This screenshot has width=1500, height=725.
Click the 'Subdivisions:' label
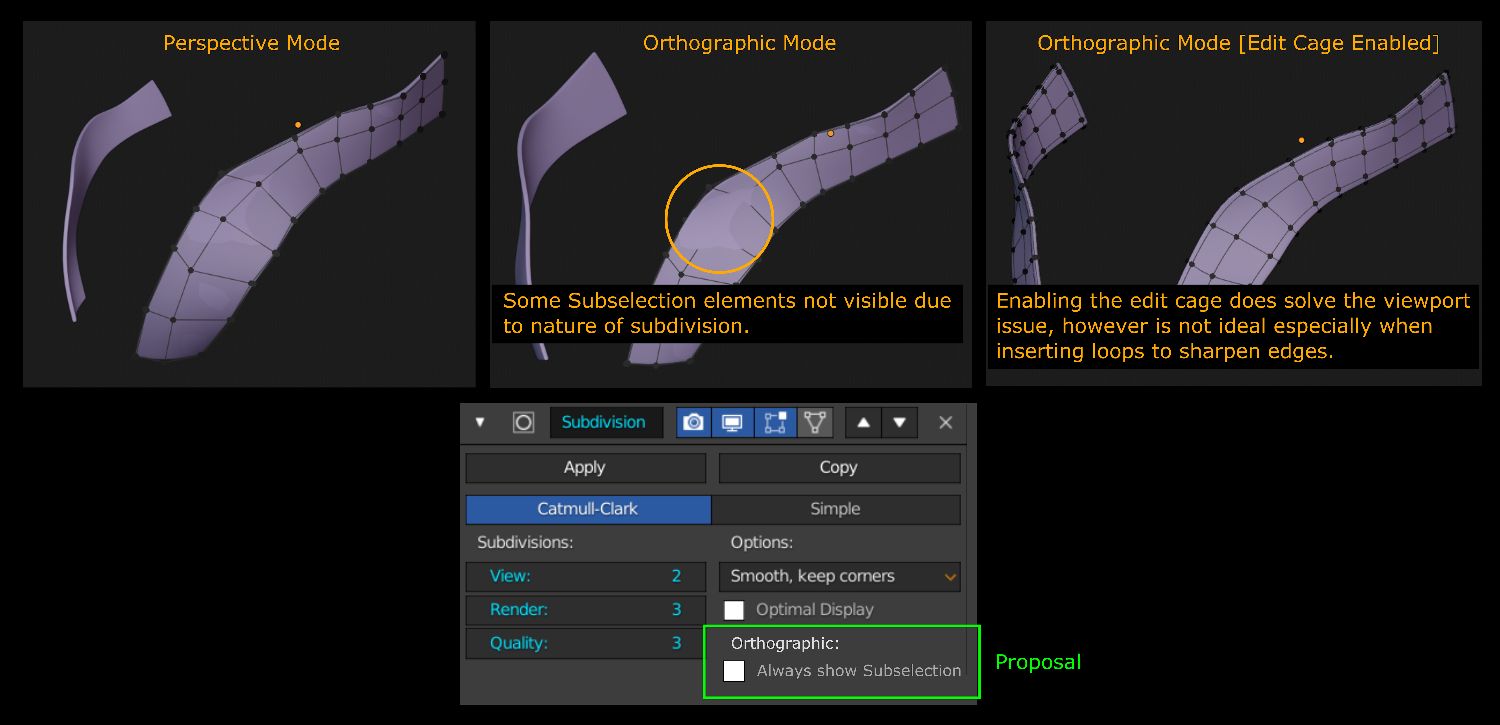525,542
